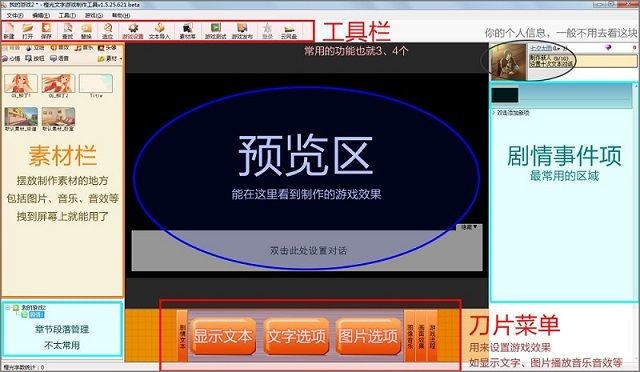
Task: Select the 画面效果 vertical tab
Action: (421, 336)
